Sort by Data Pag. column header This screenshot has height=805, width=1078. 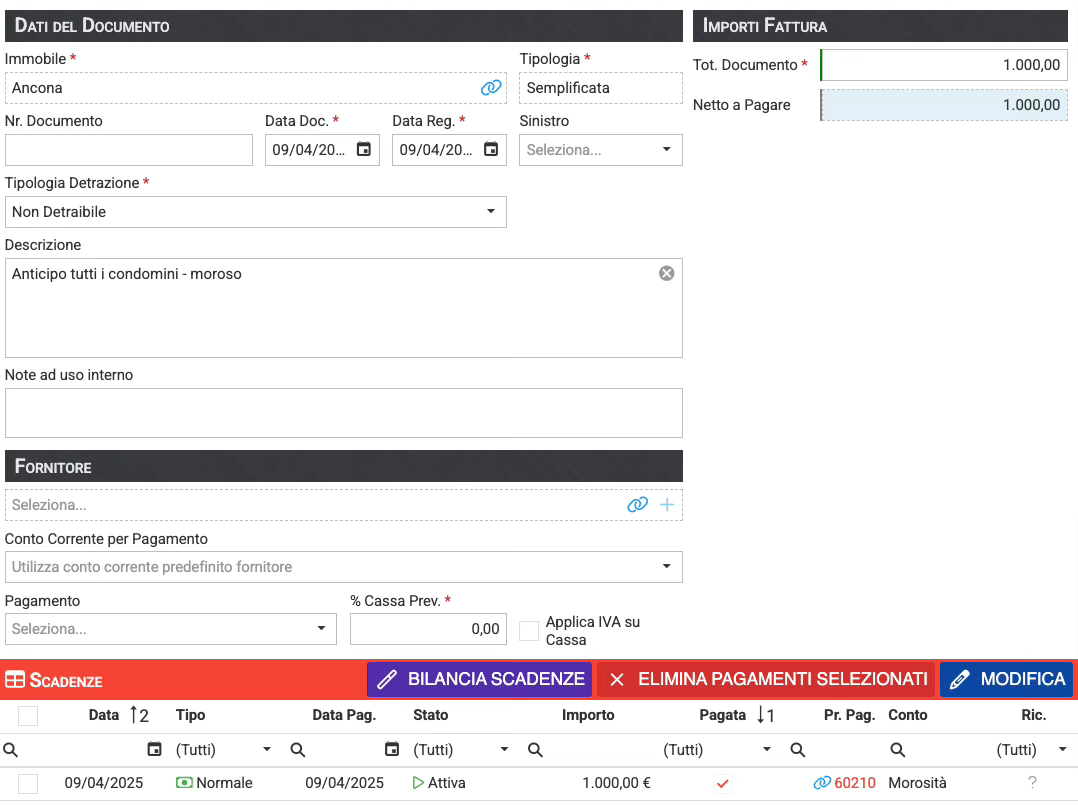coord(344,715)
